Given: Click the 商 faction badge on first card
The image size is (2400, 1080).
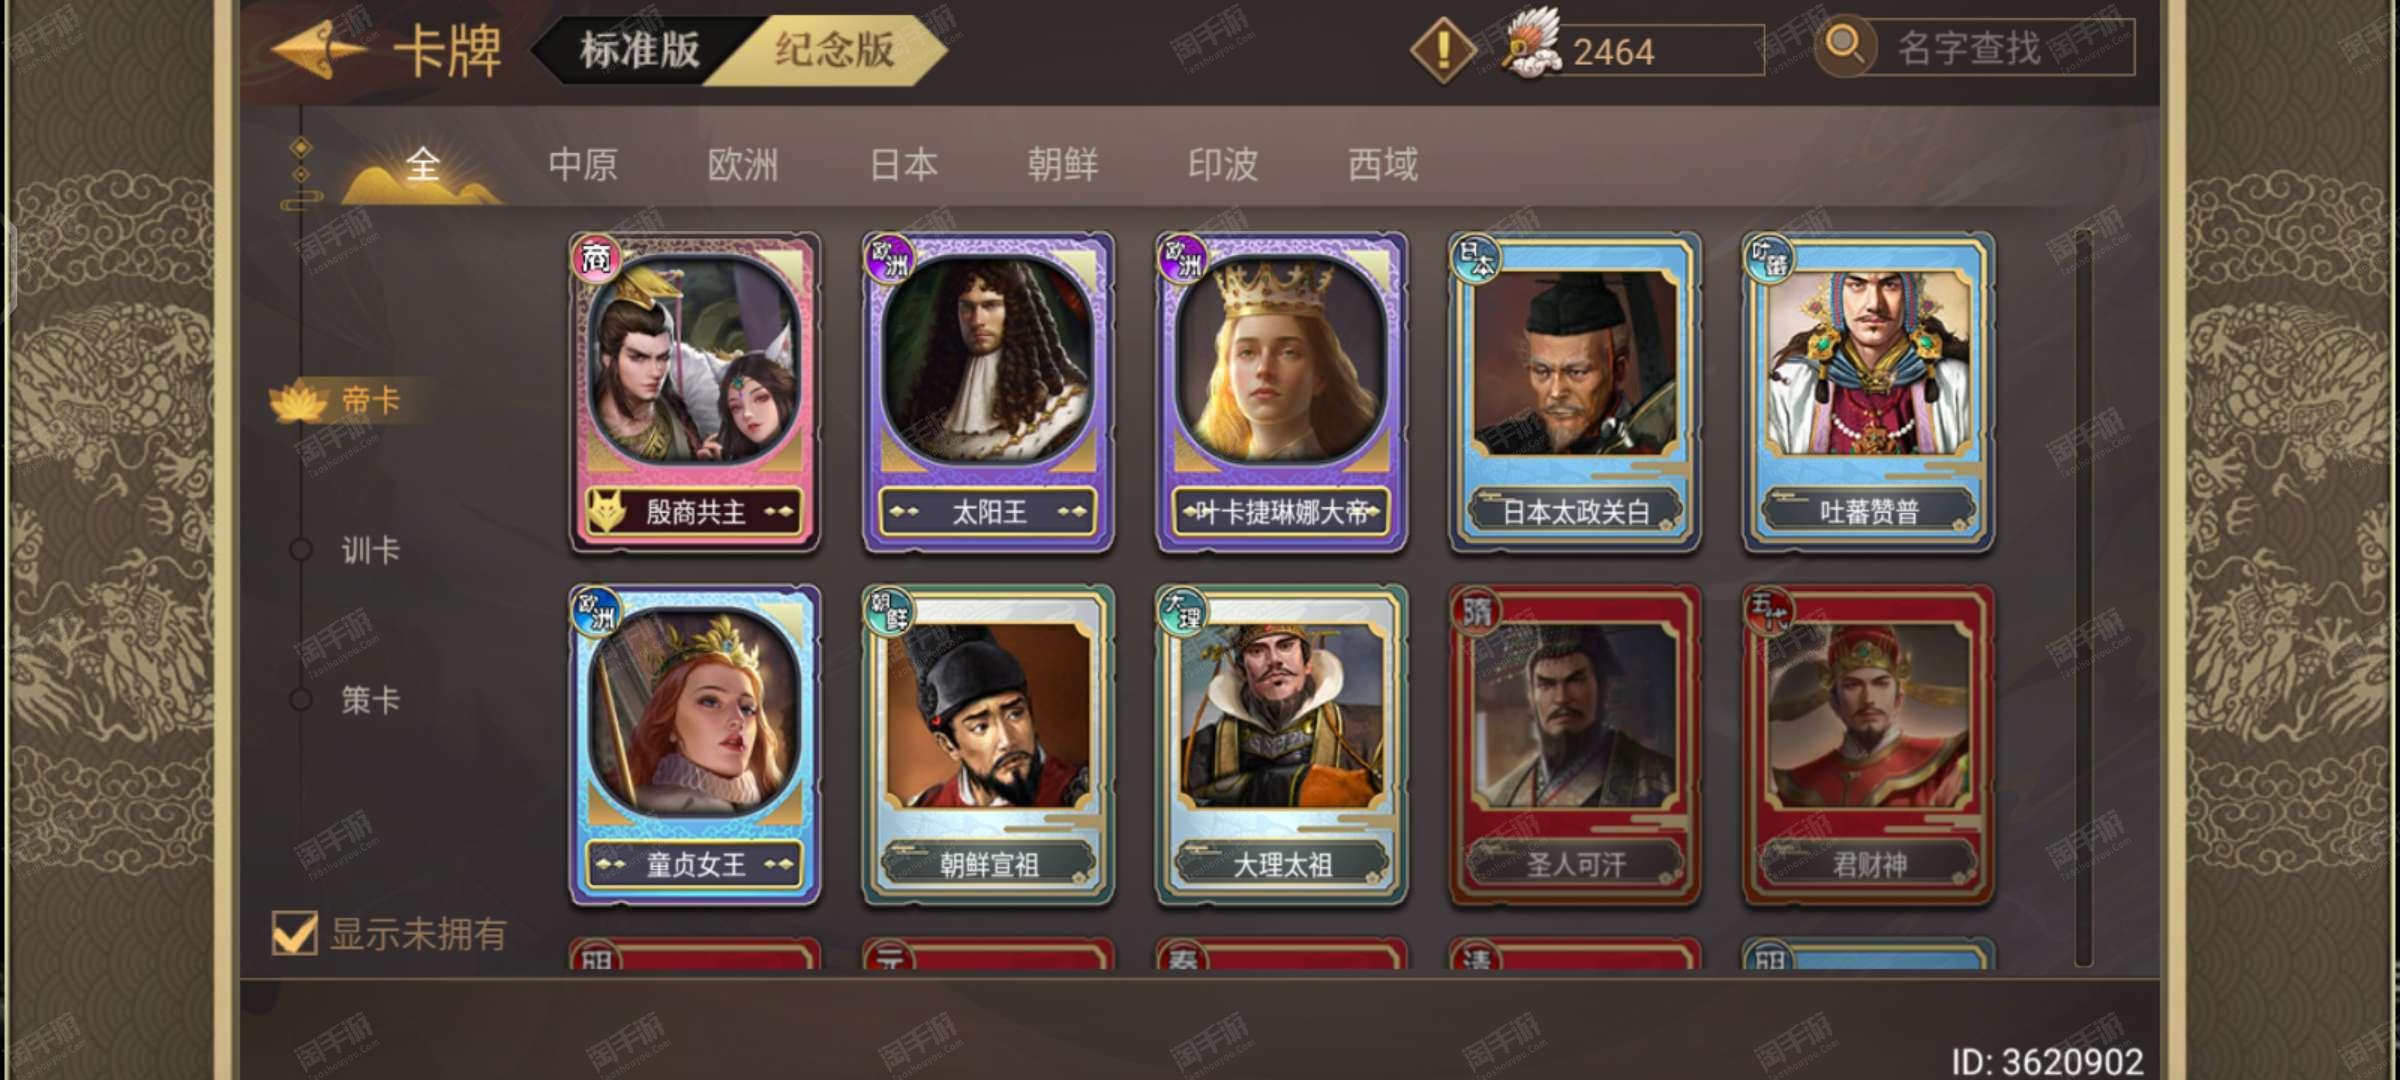Looking at the screenshot, I should tap(596, 258).
